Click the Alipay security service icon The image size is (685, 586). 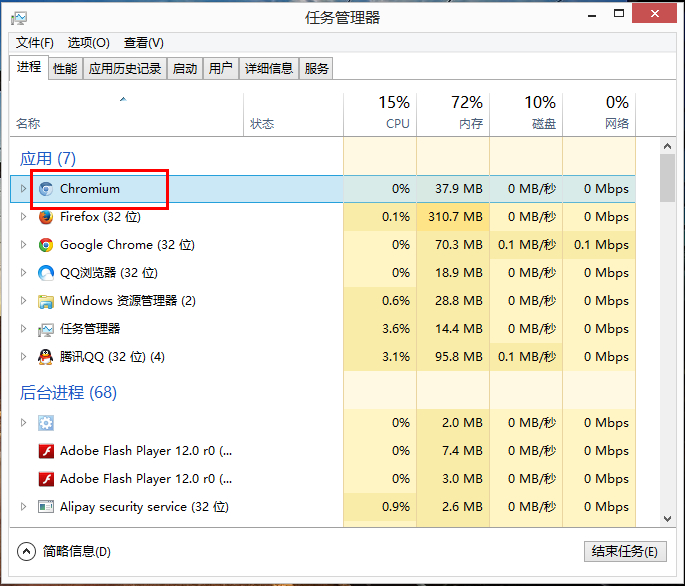click(x=46, y=507)
